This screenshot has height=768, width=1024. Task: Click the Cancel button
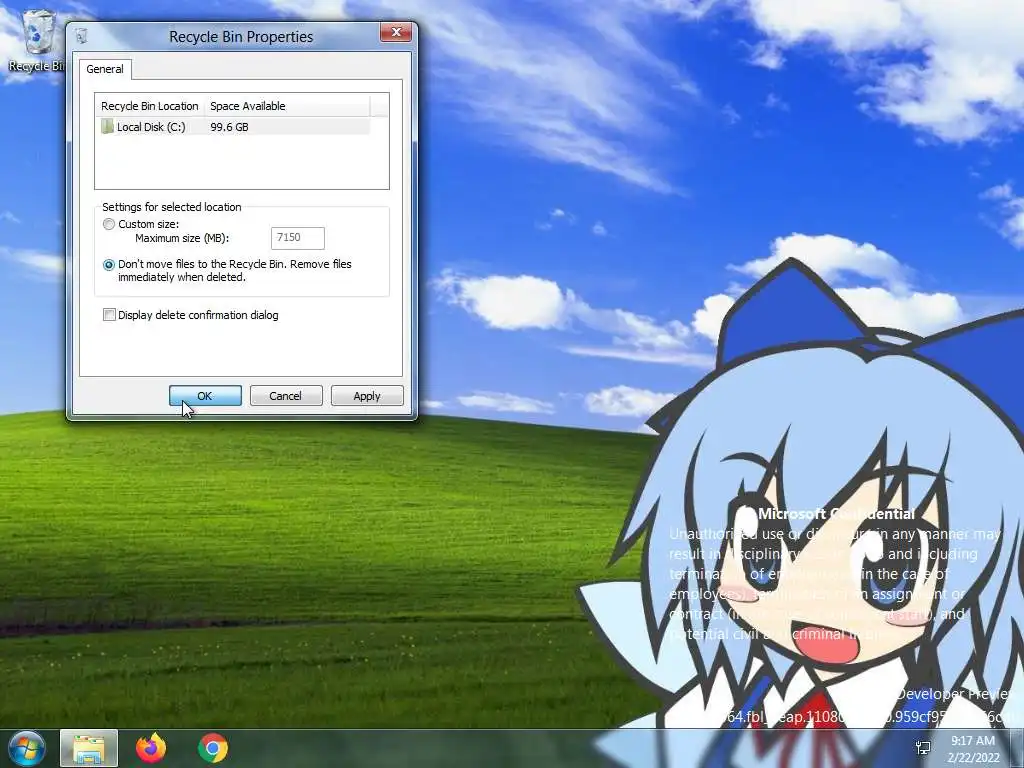tap(286, 396)
